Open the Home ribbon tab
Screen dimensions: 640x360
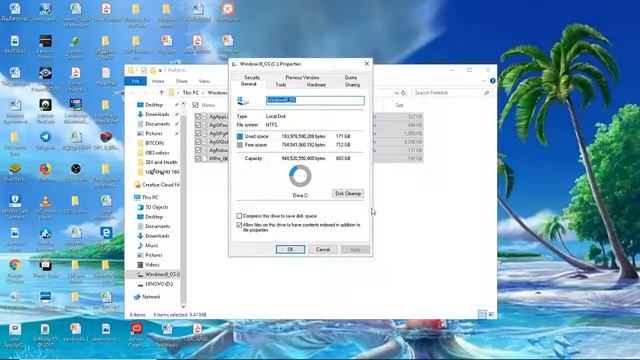tap(158, 81)
